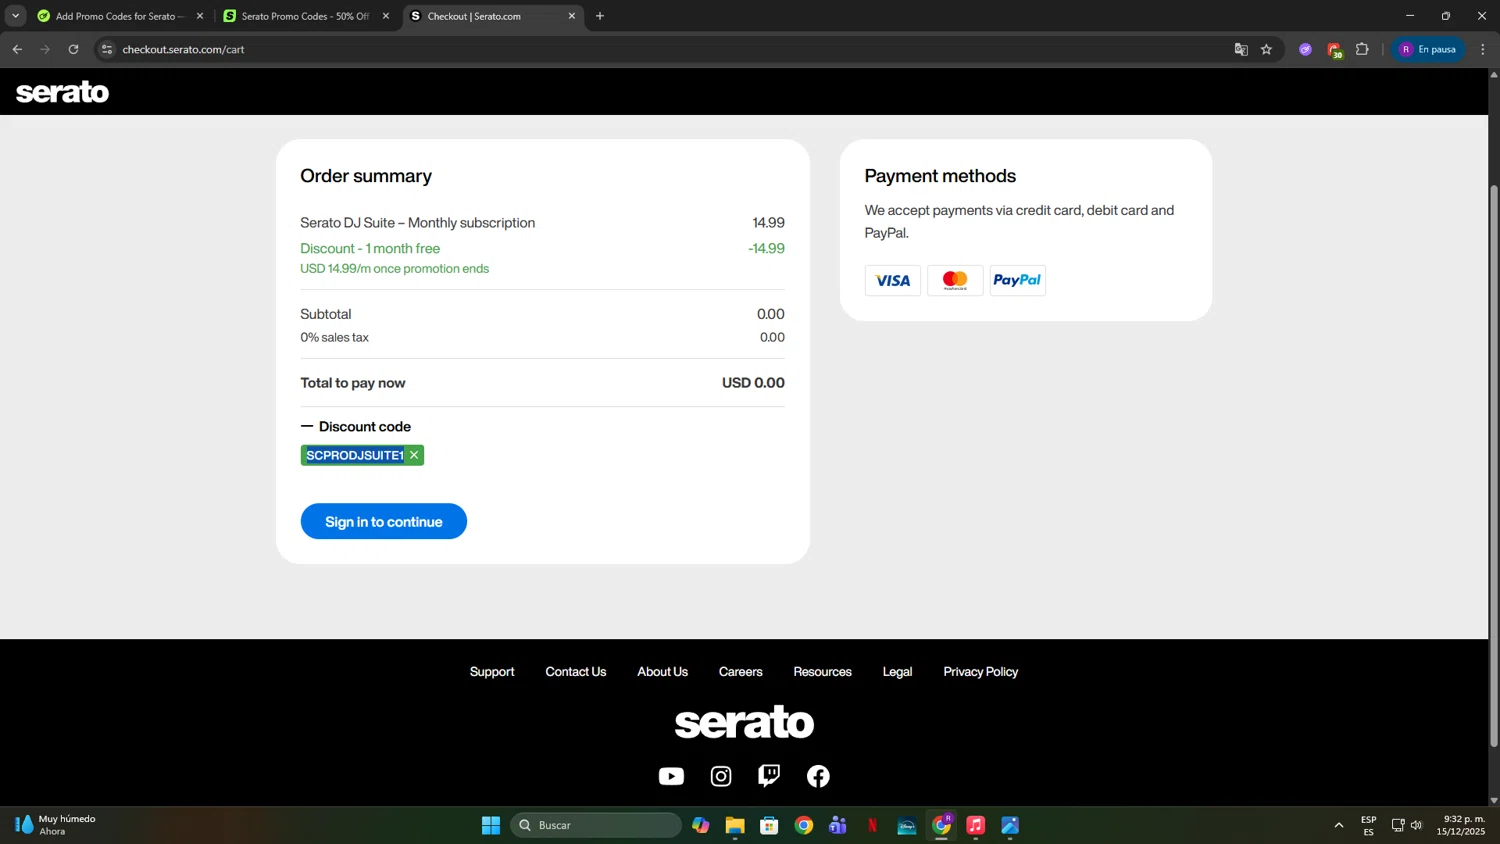Open the Windows Start menu
The width and height of the screenshot is (1500, 844).
pyautogui.click(x=491, y=825)
